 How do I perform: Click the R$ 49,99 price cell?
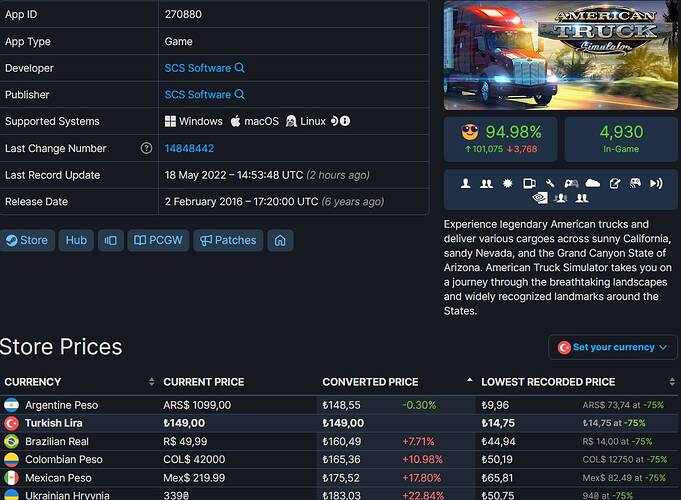[185, 441]
